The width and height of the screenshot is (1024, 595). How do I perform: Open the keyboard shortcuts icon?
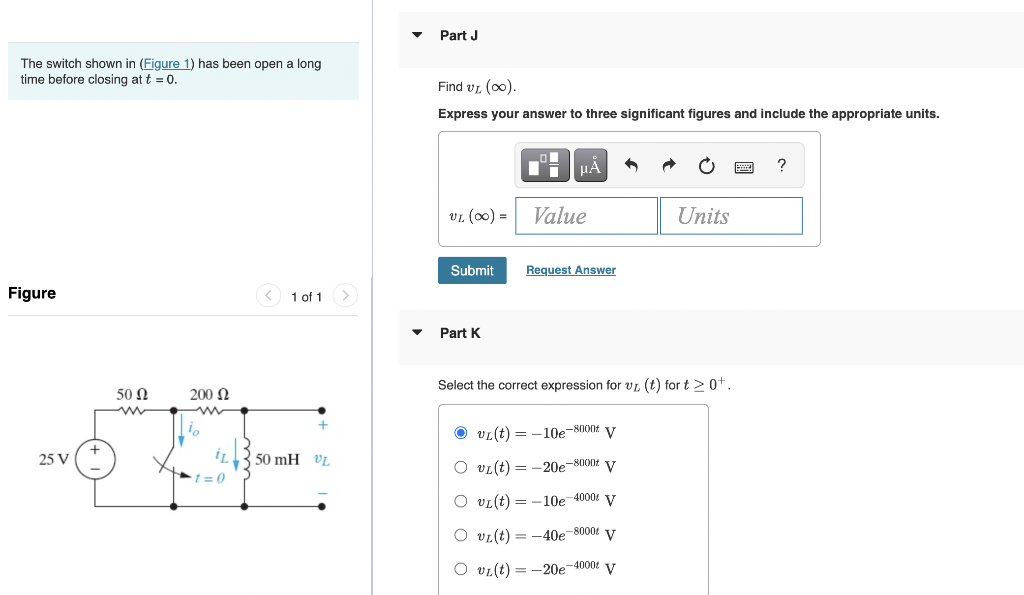click(744, 165)
